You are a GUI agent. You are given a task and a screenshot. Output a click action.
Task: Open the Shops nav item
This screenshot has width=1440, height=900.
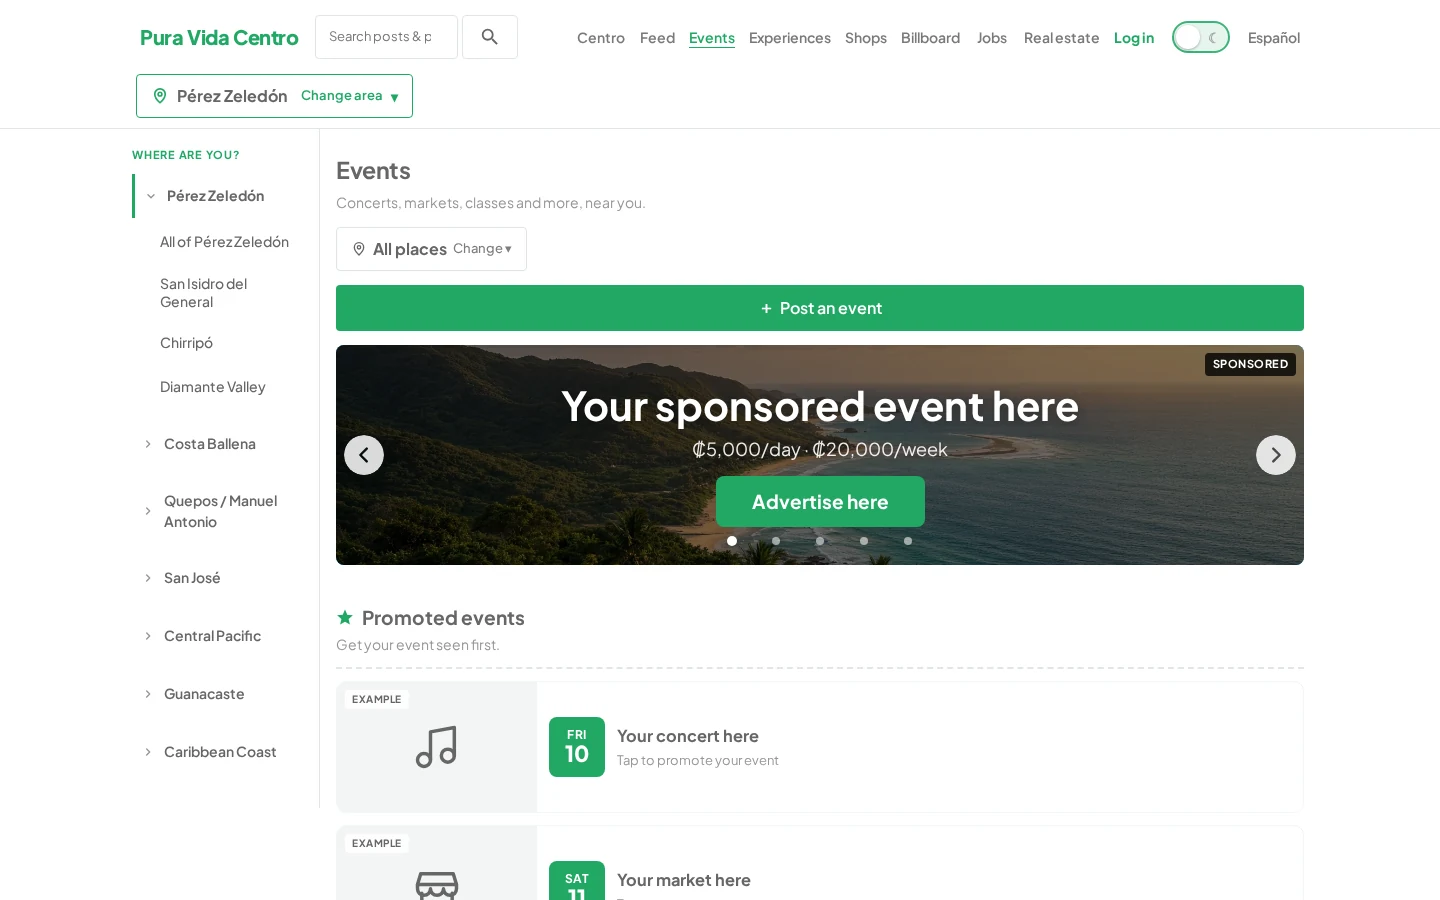tap(866, 38)
